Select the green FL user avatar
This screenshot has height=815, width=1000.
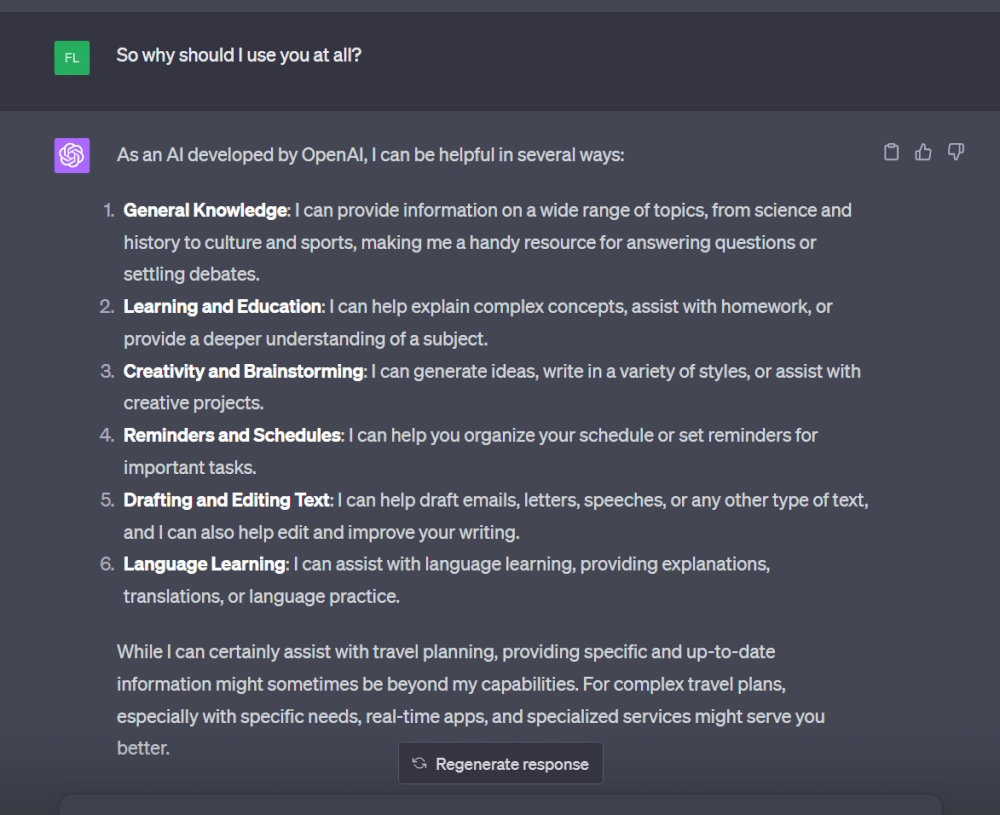tap(71, 57)
